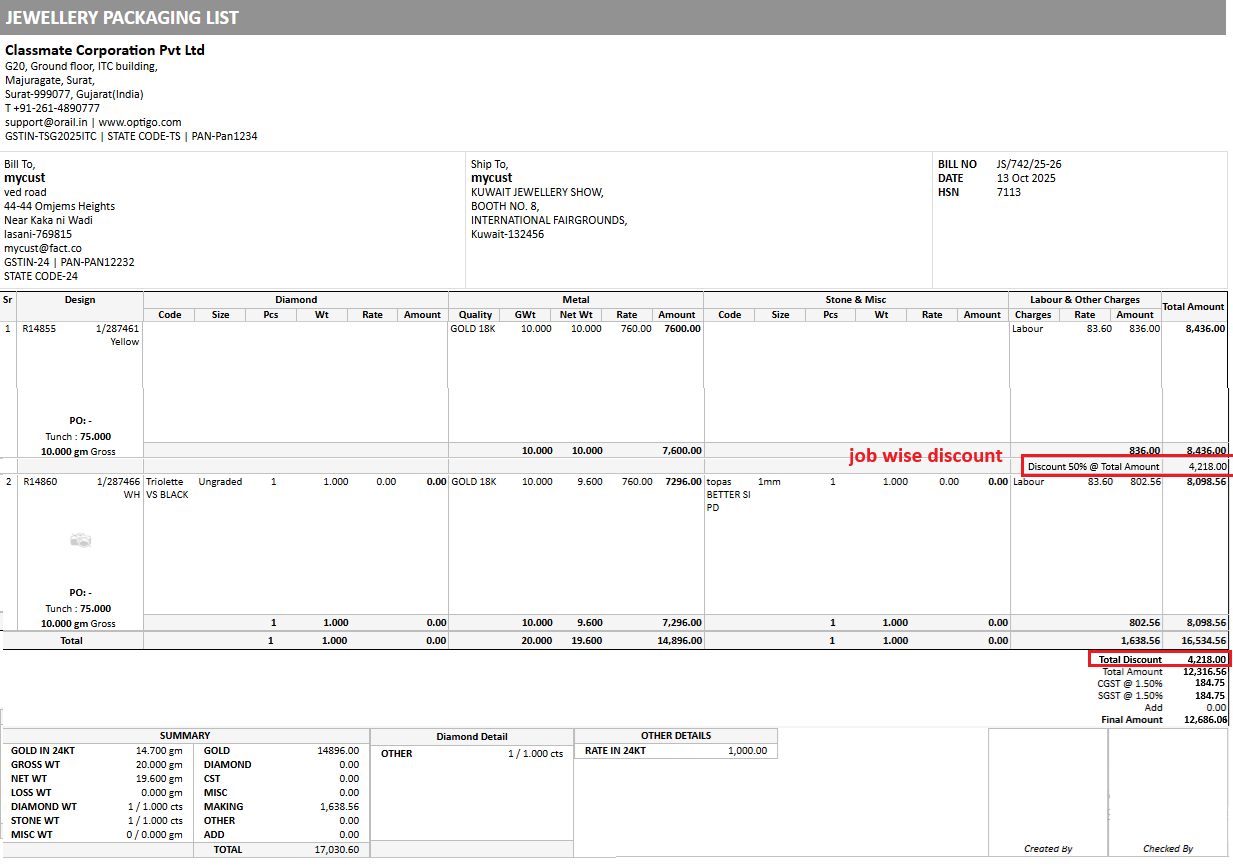This screenshot has width=1233, height=866.
Task: Select the Total Discount highlighted row
Action: 1158,659
